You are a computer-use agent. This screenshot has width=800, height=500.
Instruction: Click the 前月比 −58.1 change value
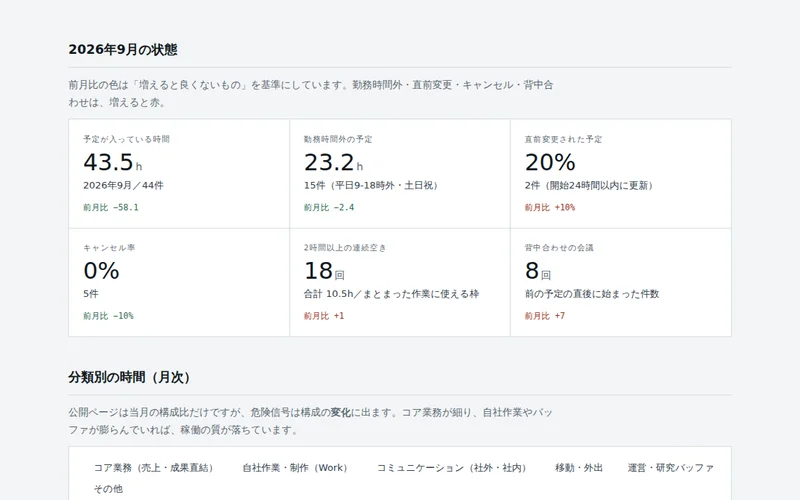tap(111, 207)
